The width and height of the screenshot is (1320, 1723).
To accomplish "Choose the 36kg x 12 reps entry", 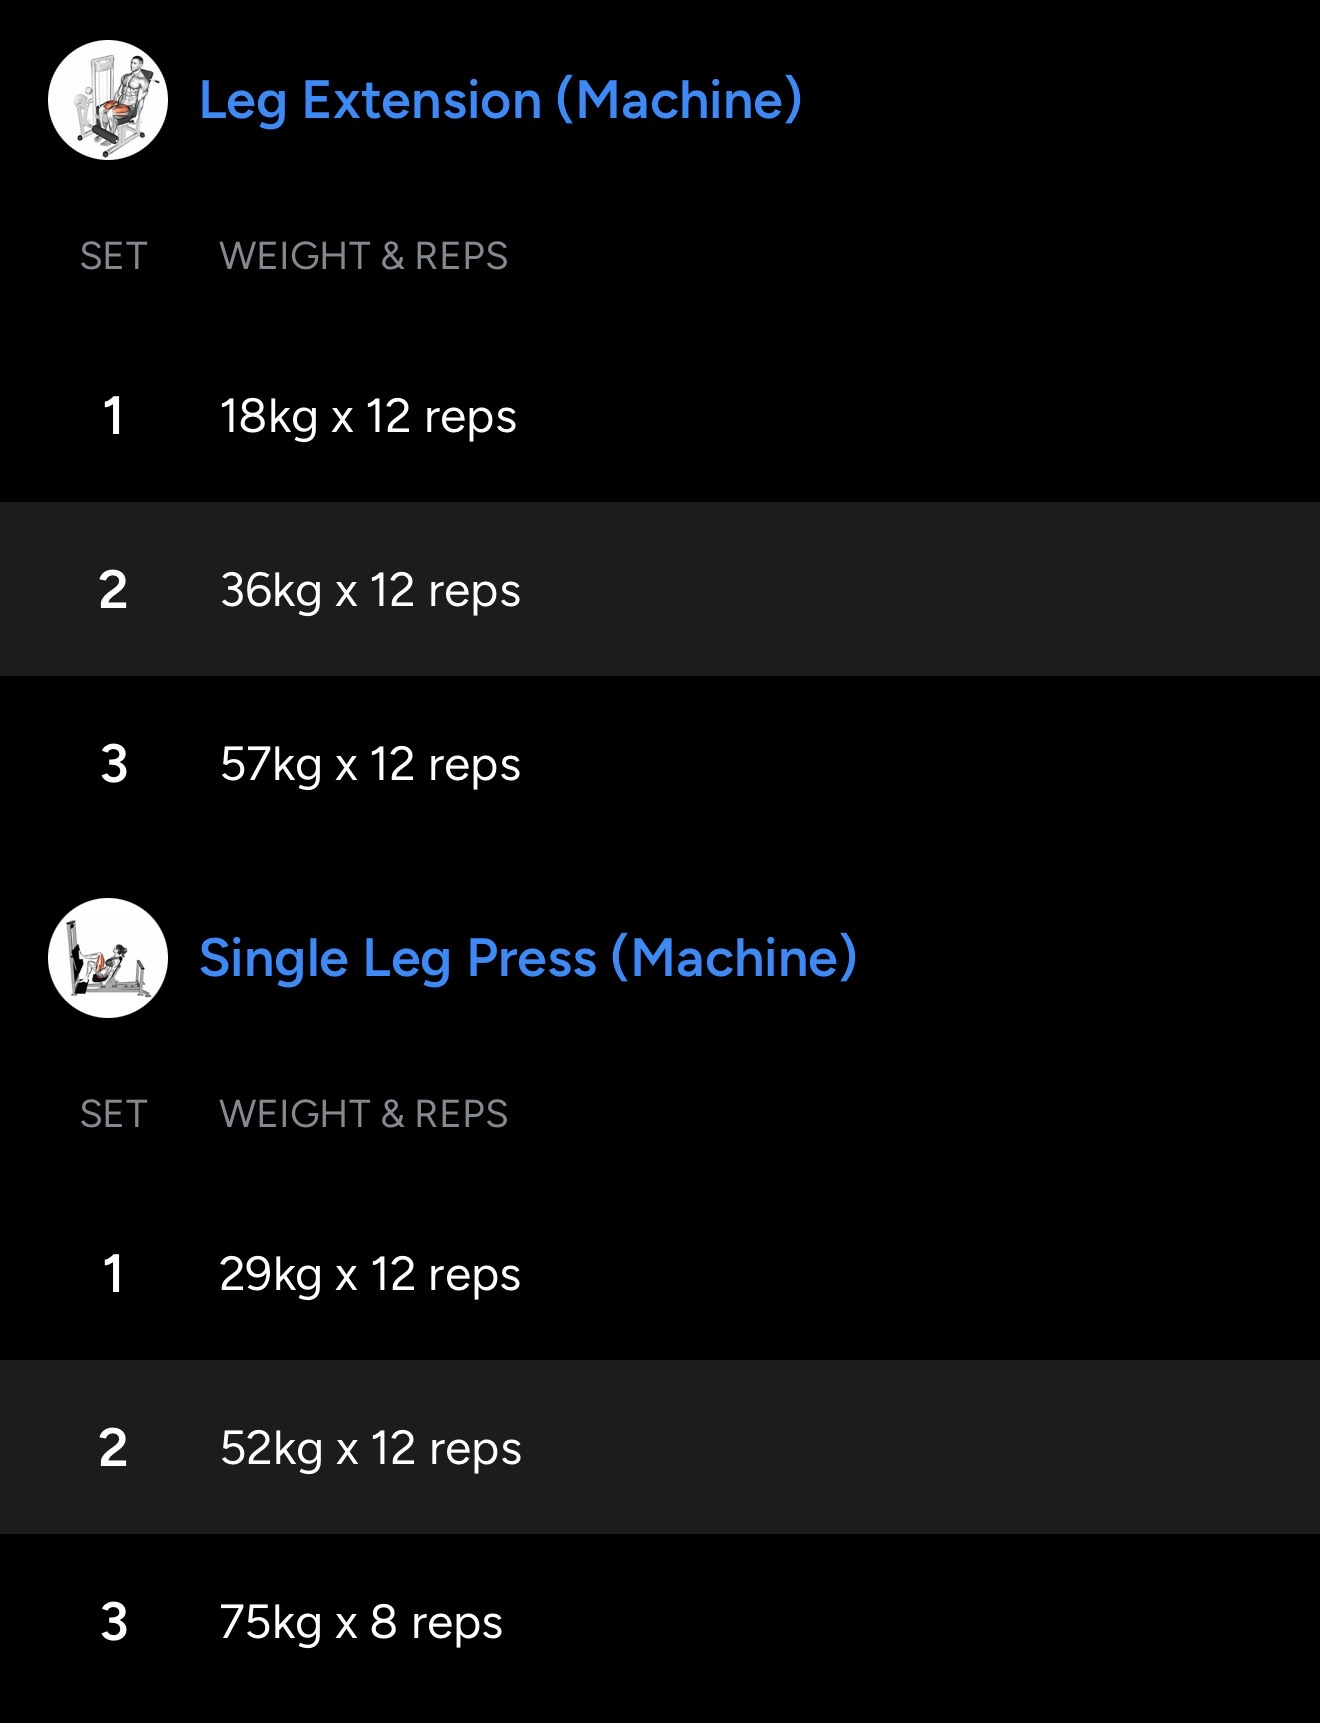I will [370, 590].
